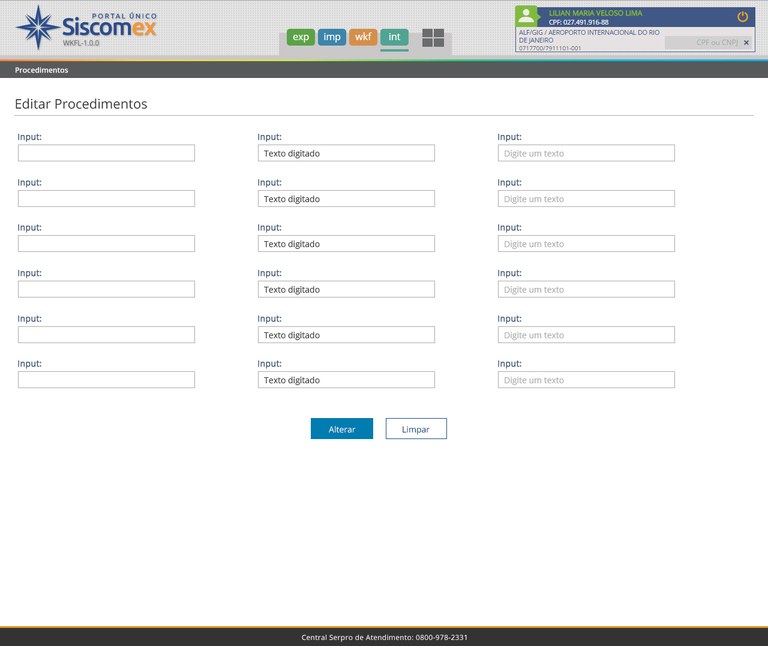Select the int module icon
The width and height of the screenshot is (768, 646).
tap(394, 37)
